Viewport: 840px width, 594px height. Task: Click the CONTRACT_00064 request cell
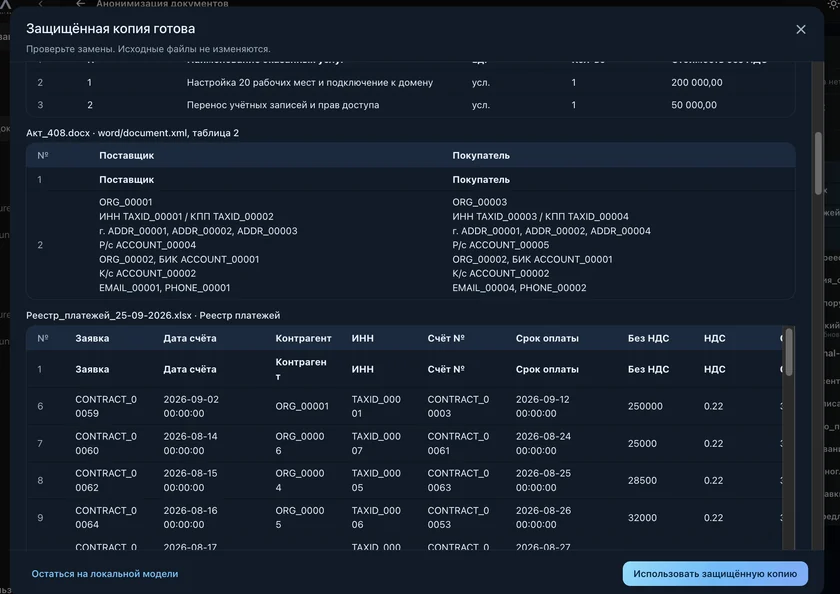click(106, 517)
